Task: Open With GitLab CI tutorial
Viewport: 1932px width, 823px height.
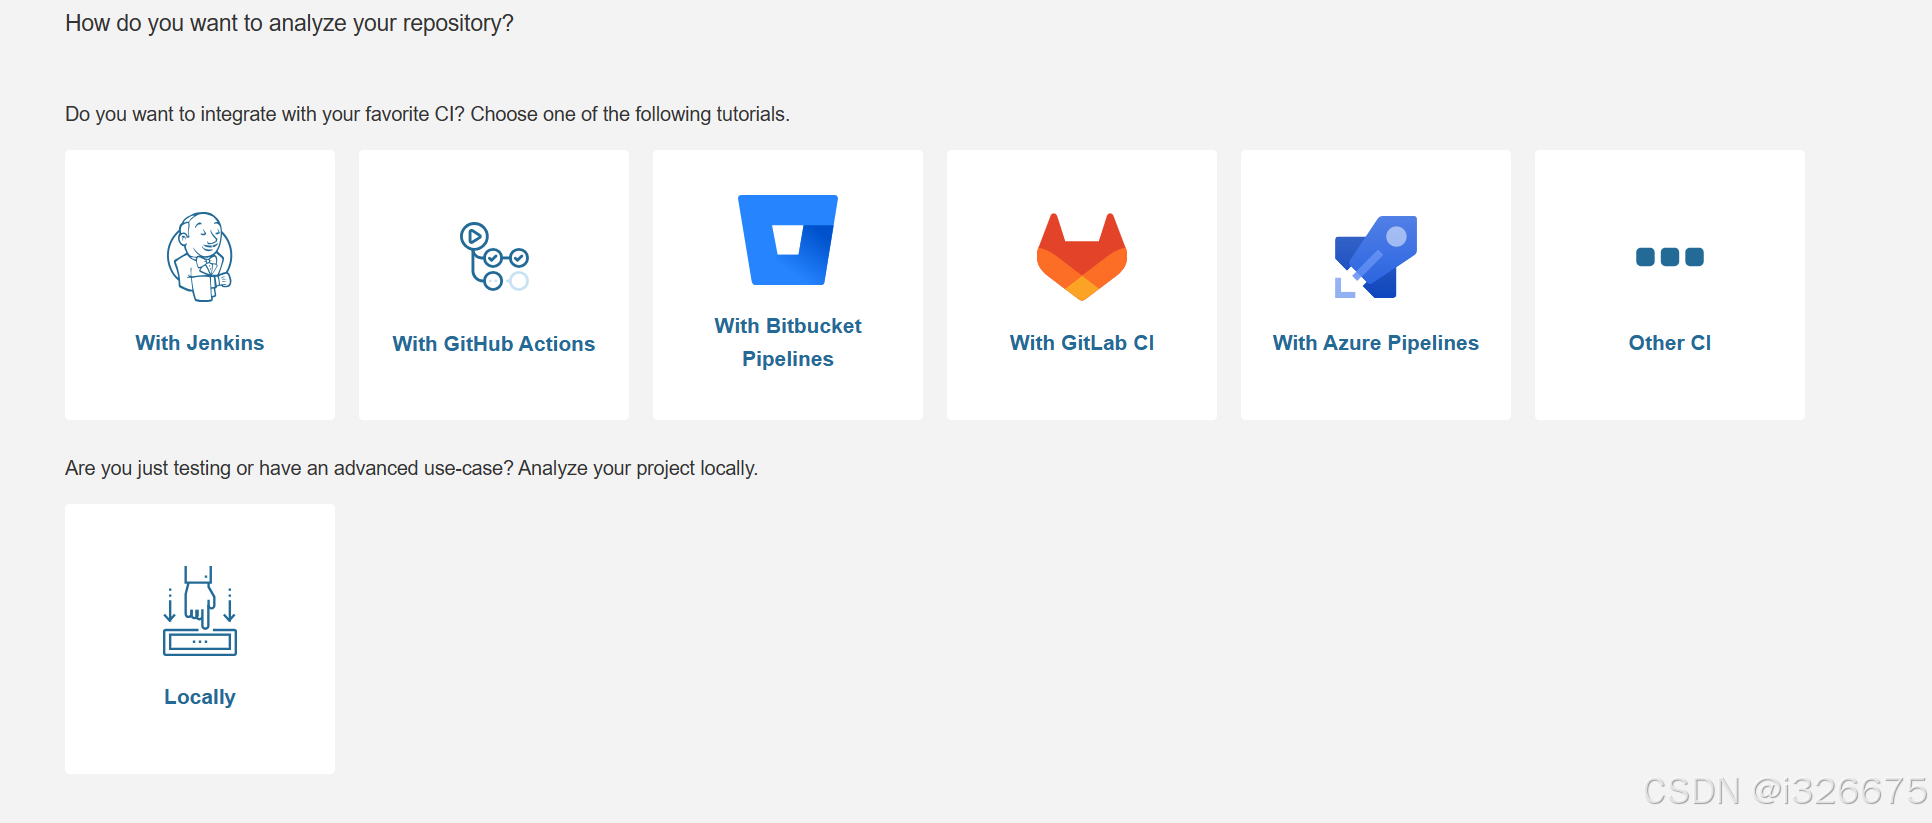Action: [1082, 343]
